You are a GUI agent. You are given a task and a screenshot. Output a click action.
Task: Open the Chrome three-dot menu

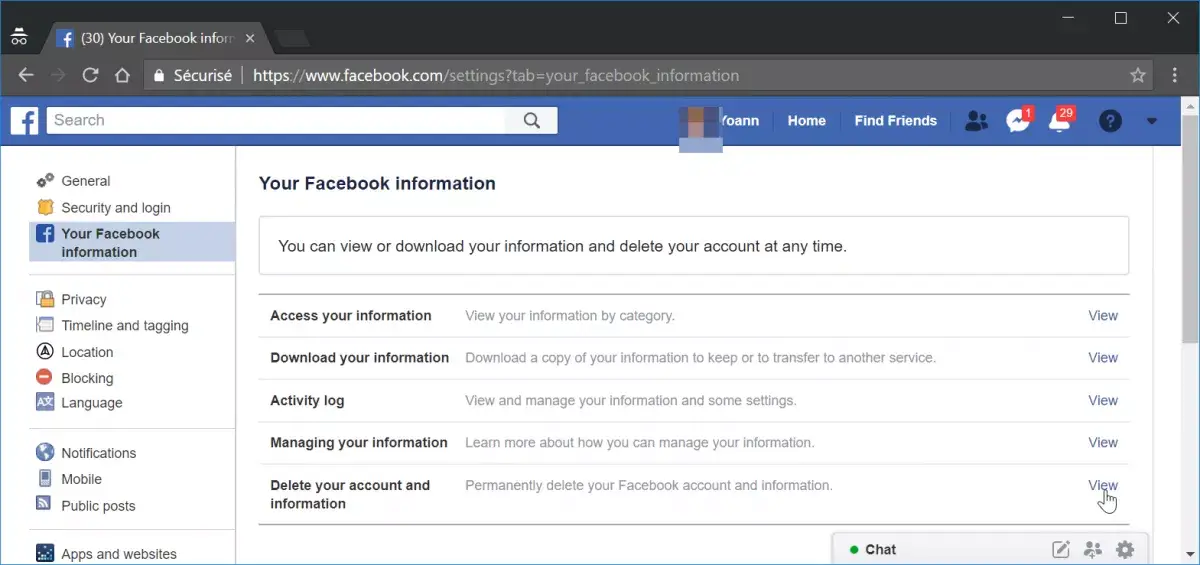[1175, 75]
